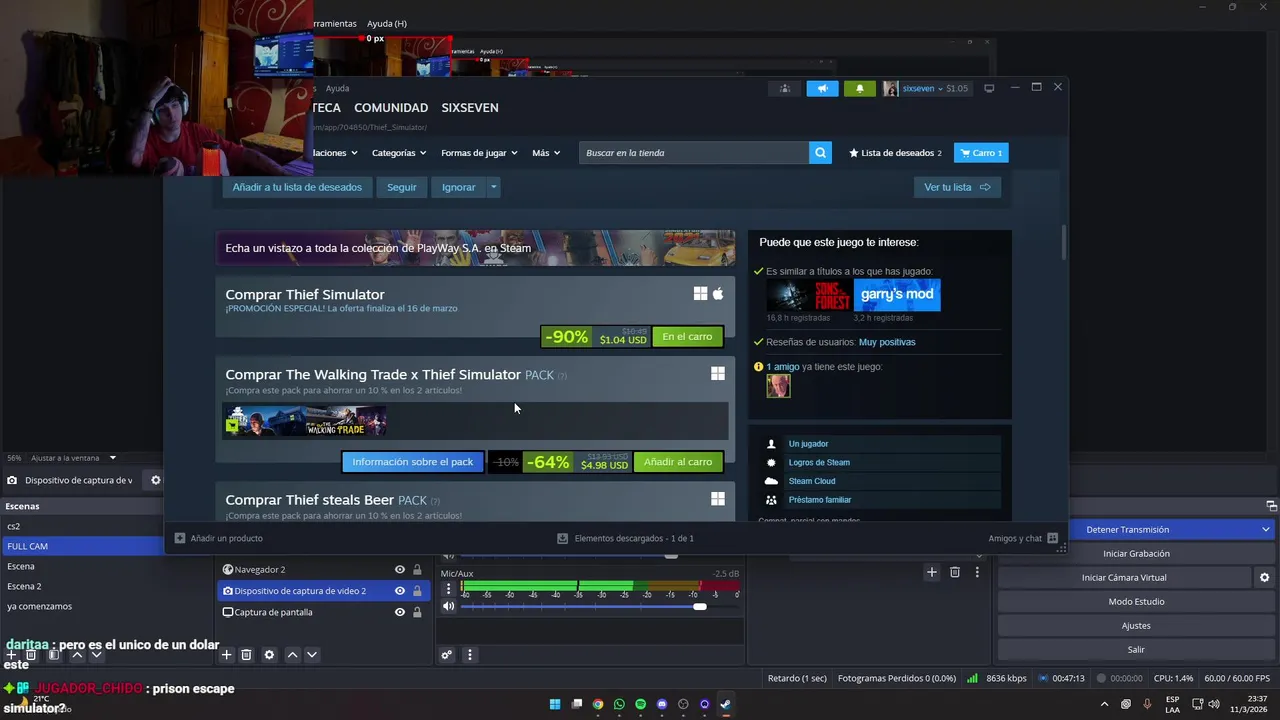Click Añadir a tu lista de deseados
This screenshot has height=720, width=1280.
[297, 187]
